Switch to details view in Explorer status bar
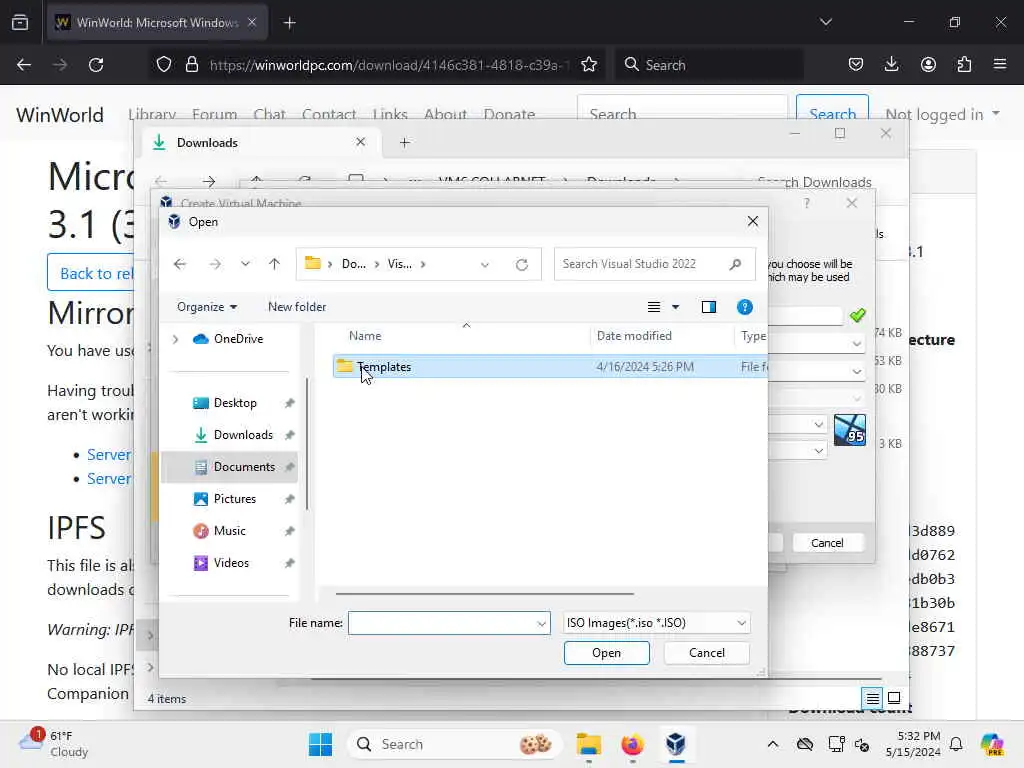1024x768 pixels. [872, 698]
